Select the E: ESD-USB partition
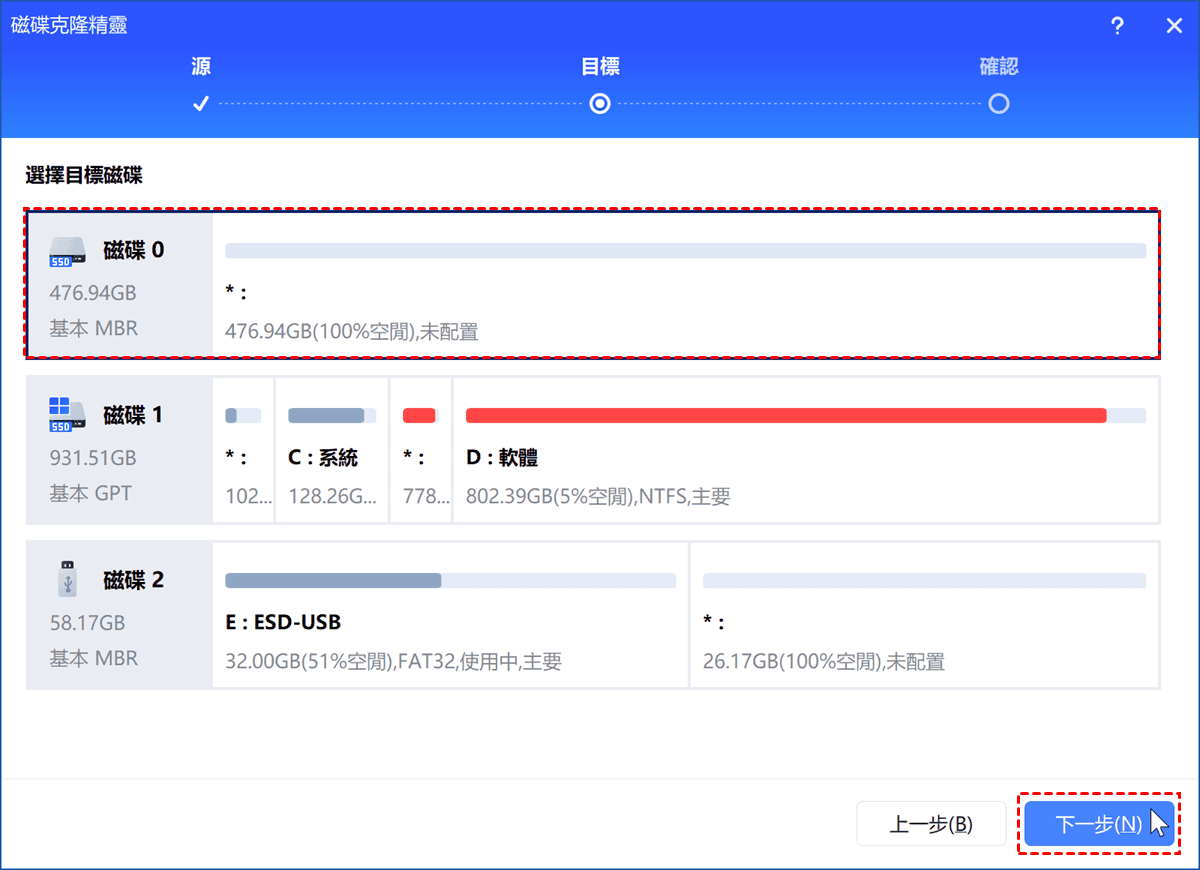This screenshot has height=870, width=1200. [450, 622]
